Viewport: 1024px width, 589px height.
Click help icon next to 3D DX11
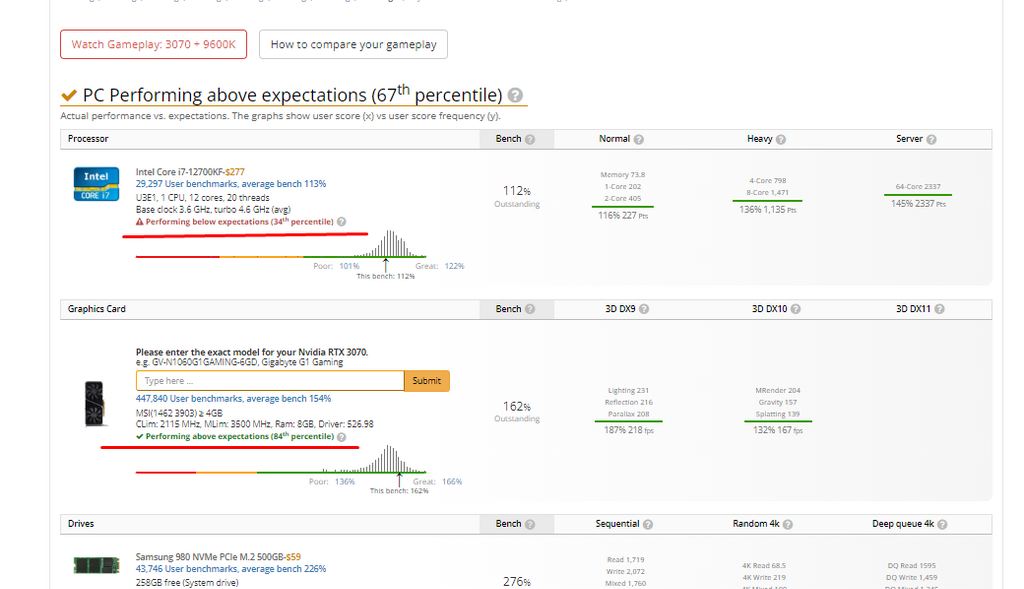point(939,309)
